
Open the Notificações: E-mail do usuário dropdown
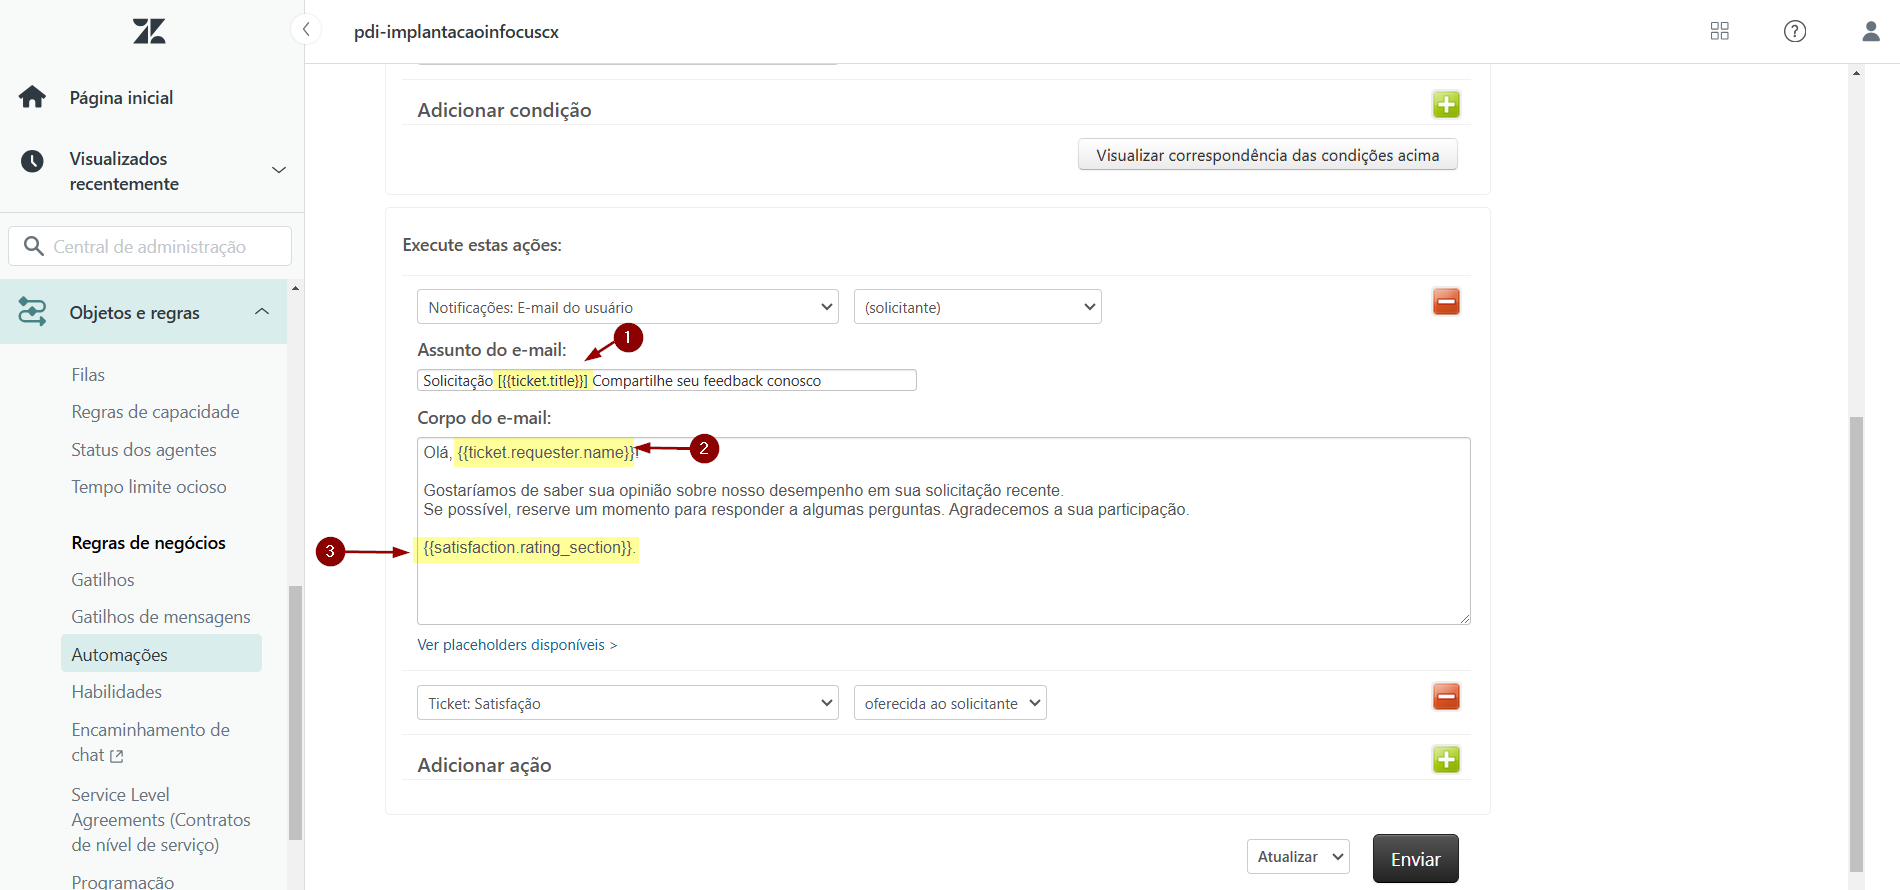tap(627, 307)
